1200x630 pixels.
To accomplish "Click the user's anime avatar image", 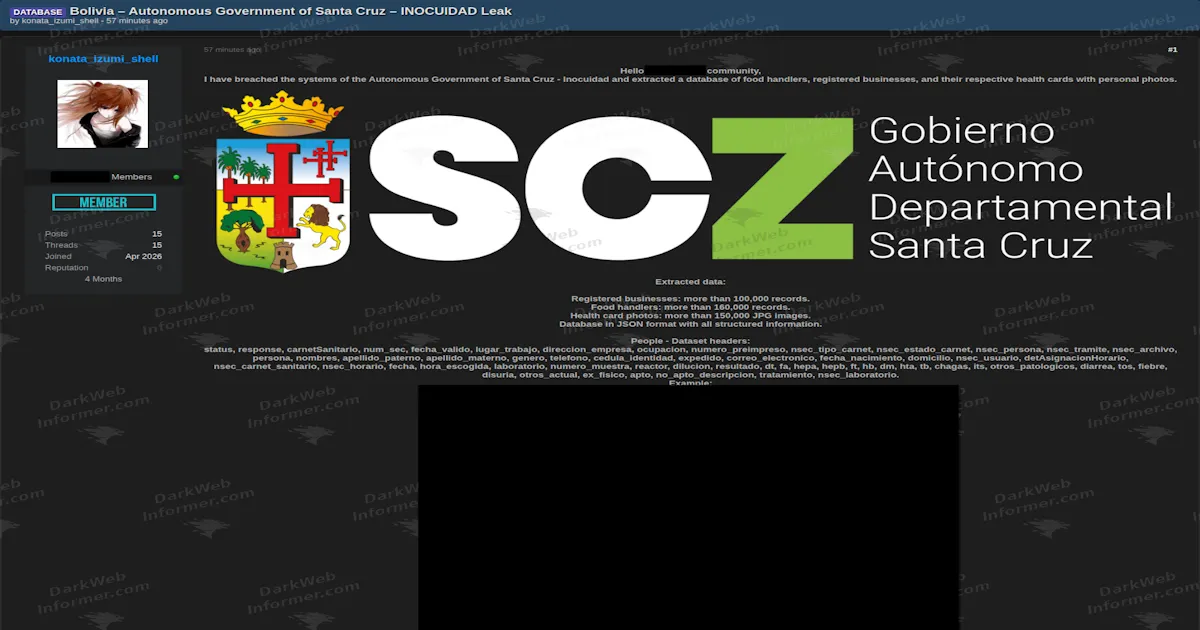I will tap(103, 114).
